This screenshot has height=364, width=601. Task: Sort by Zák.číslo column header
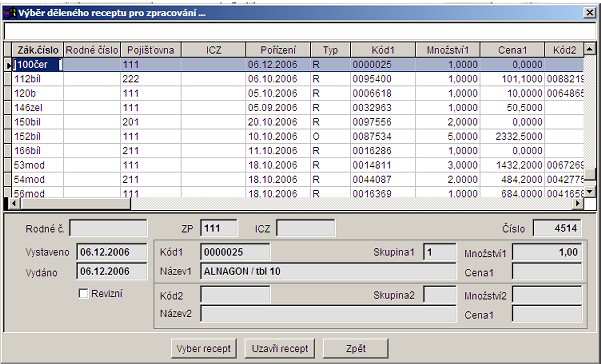(x=38, y=50)
